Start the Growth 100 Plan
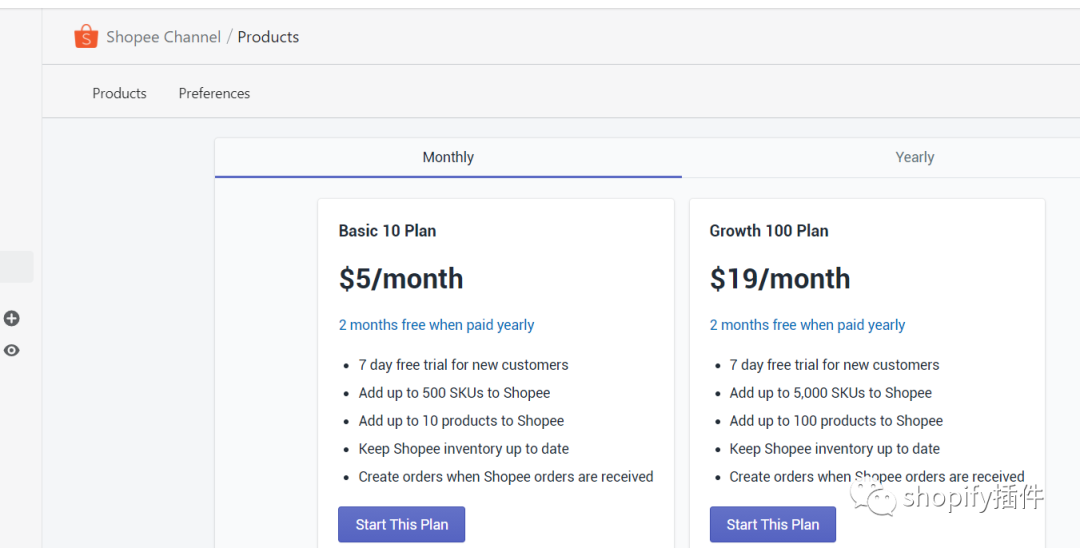This screenshot has height=548, width=1080. pos(772,524)
